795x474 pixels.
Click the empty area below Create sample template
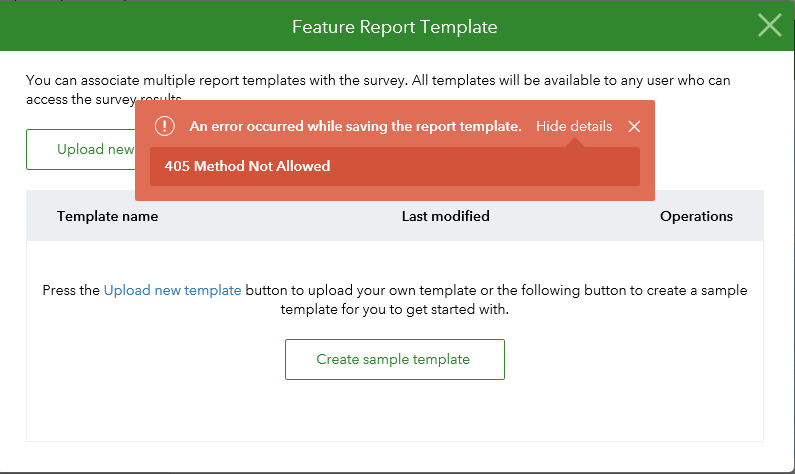pyautogui.click(x=394, y=412)
